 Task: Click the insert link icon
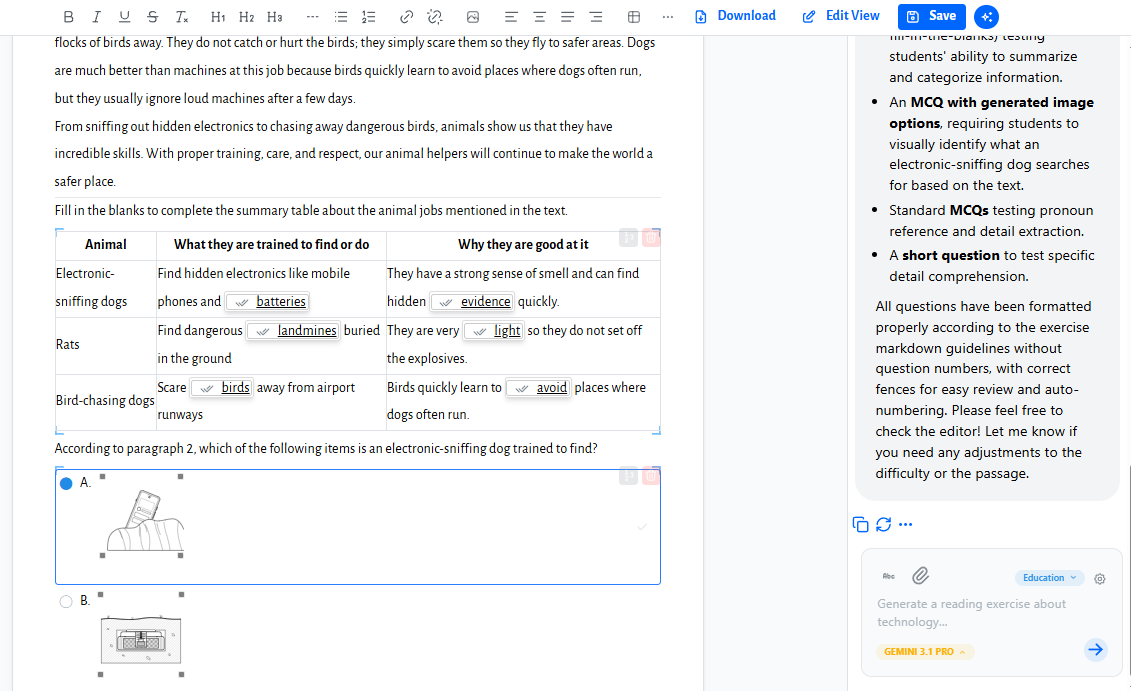click(406, 17)
